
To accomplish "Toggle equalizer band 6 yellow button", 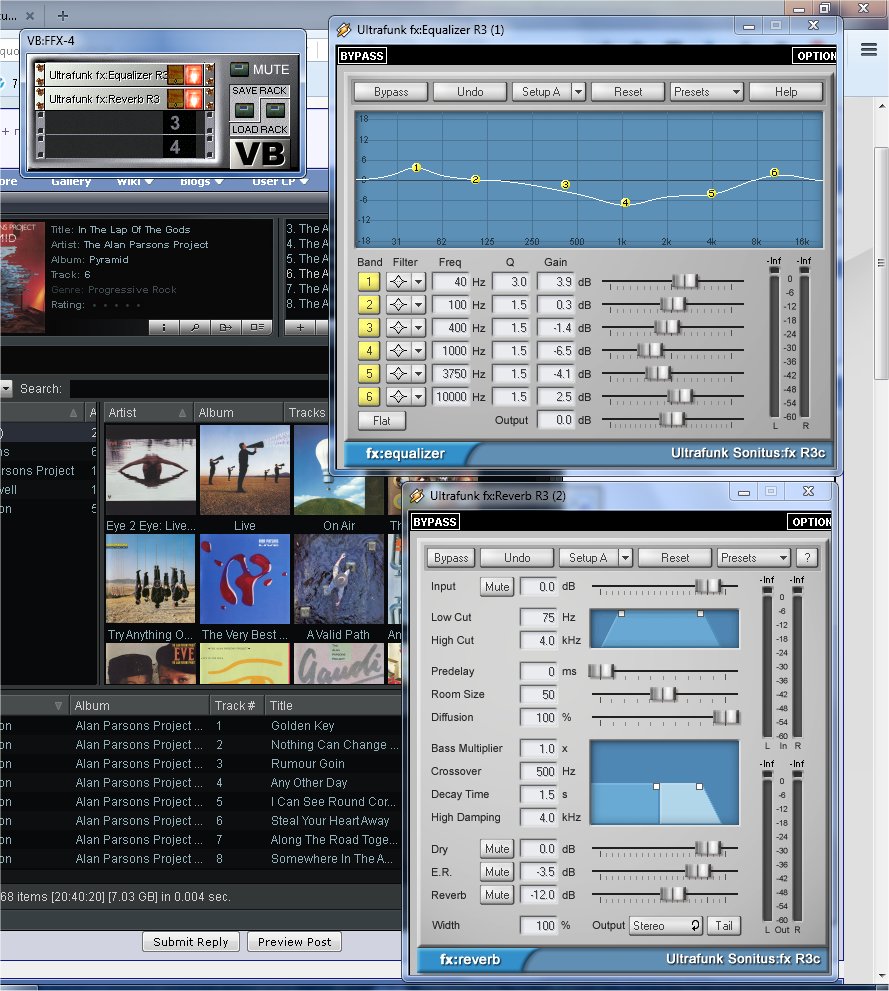I will pos(369,396).
